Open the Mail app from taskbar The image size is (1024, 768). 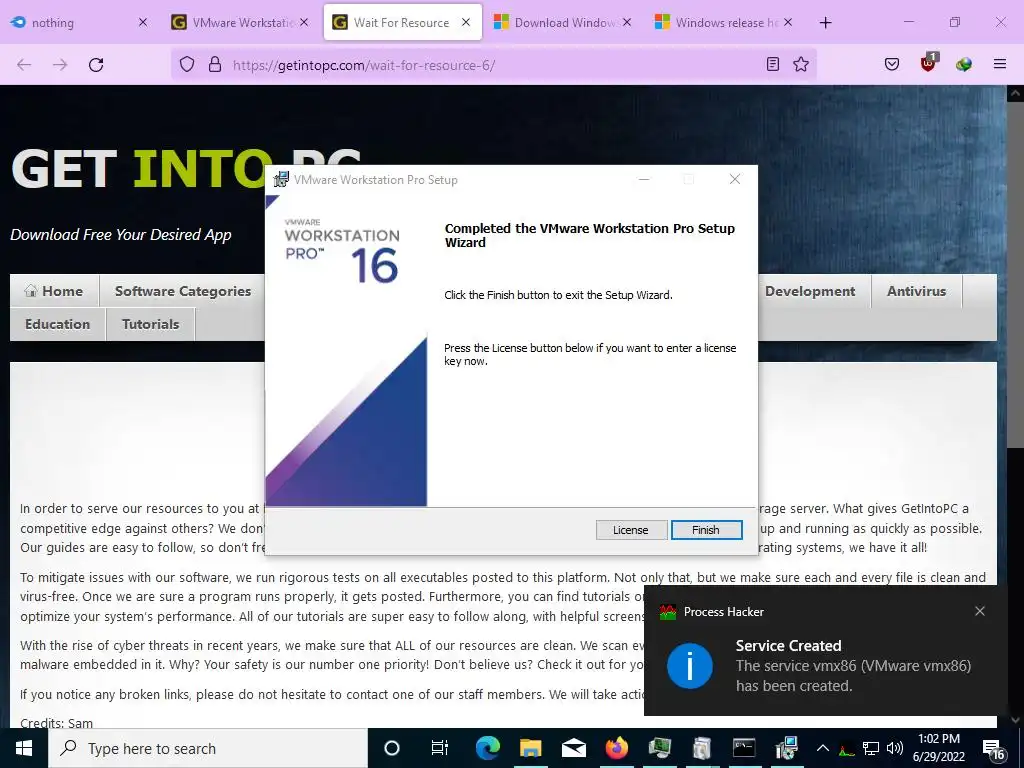coord(573,748)
